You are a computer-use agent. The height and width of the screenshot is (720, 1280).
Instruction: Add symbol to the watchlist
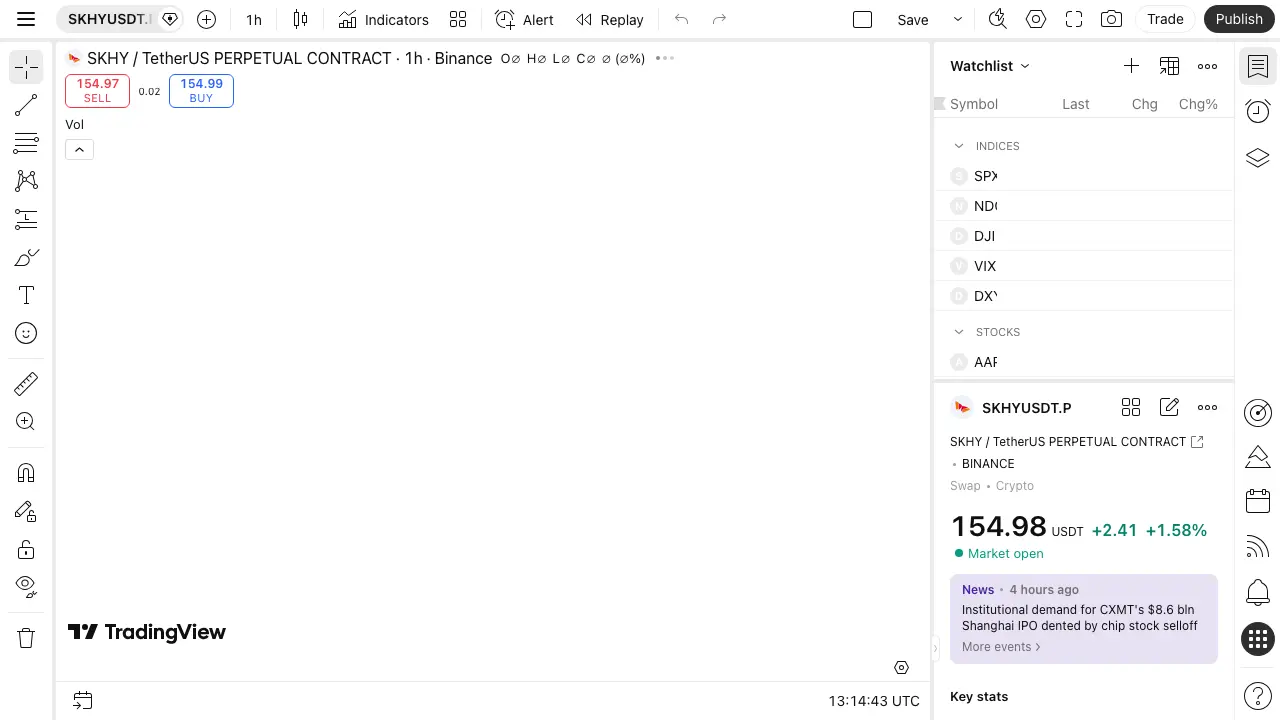pyautogui.click(x=1131, y=66)
